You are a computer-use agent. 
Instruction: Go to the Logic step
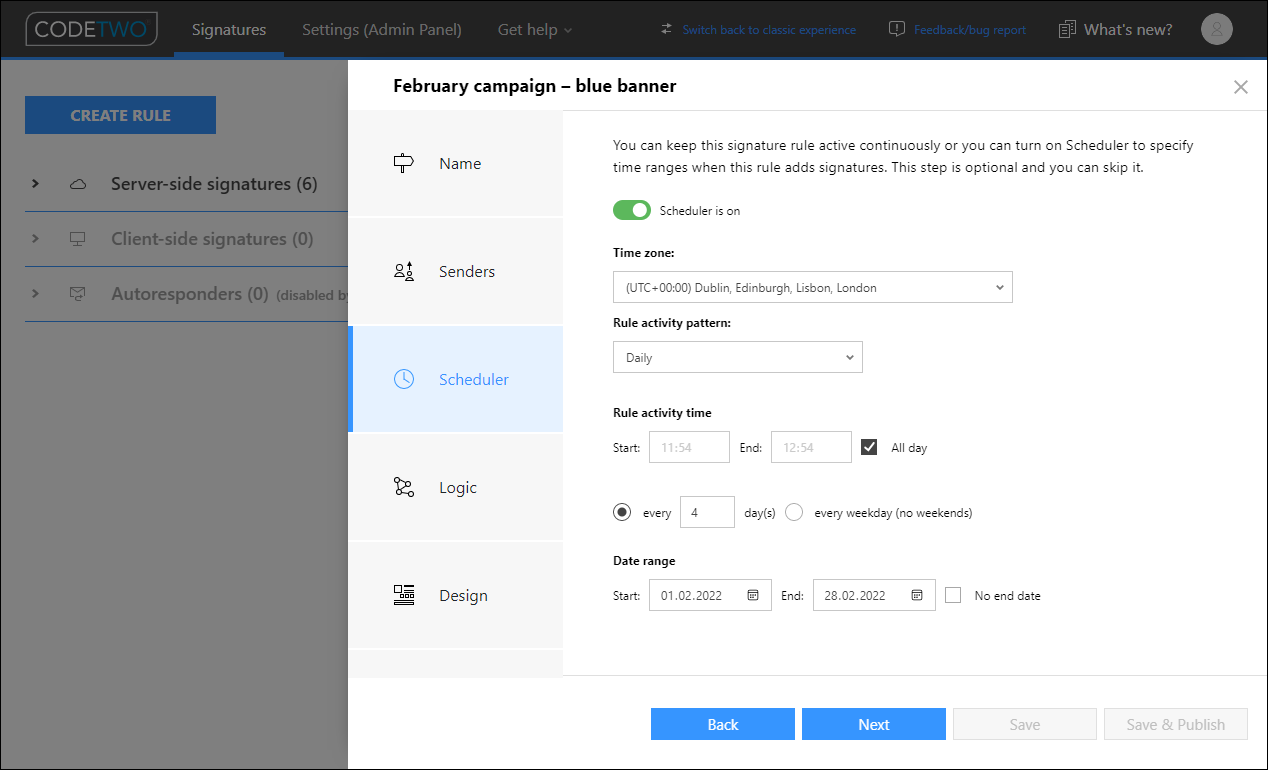click(456, 487)
